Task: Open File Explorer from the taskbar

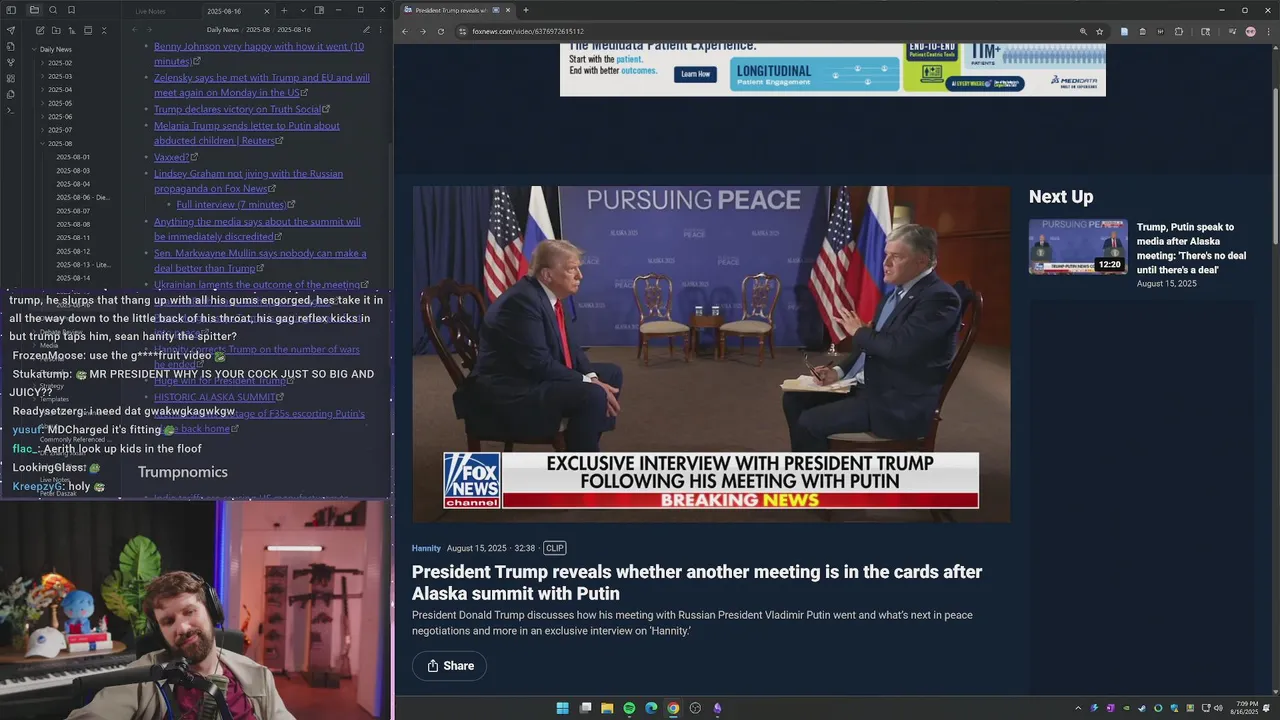Action: pos(607,708)
